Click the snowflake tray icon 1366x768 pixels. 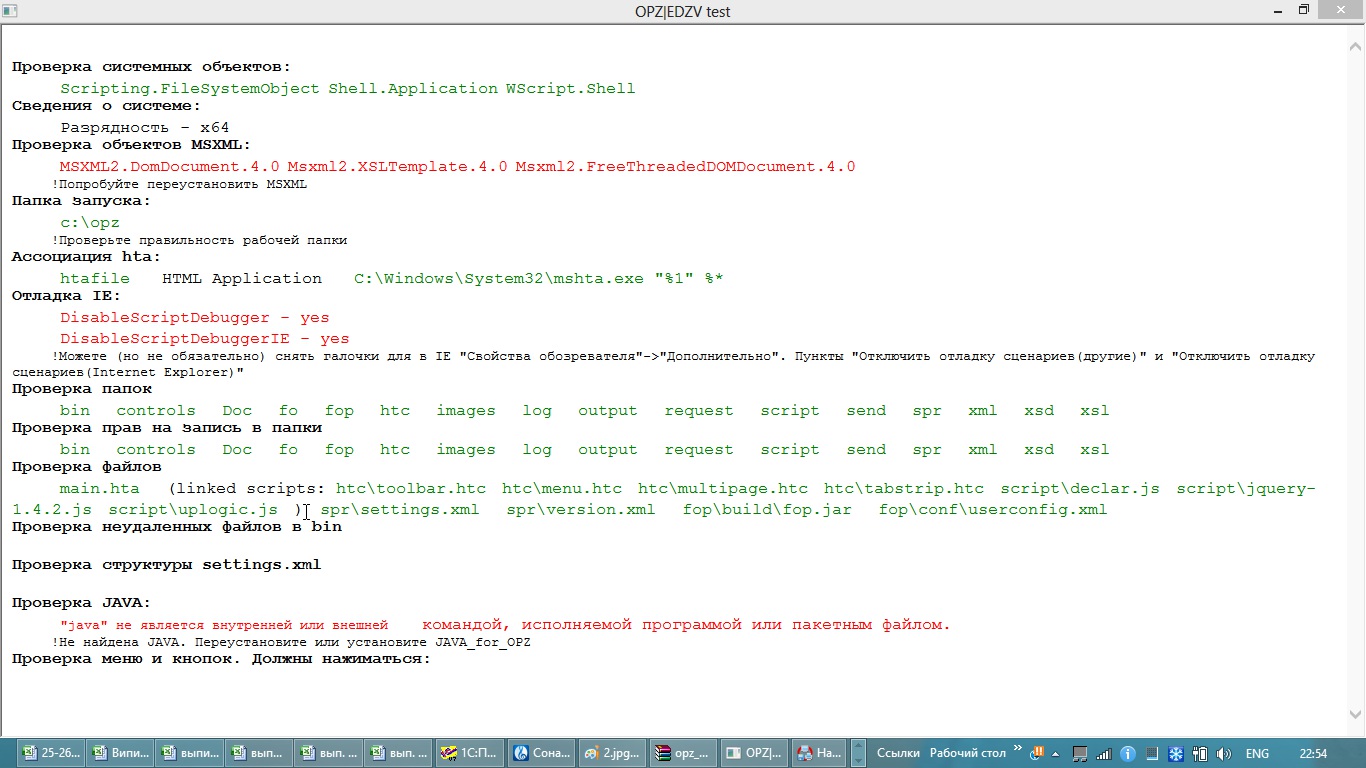point(1176,753)
